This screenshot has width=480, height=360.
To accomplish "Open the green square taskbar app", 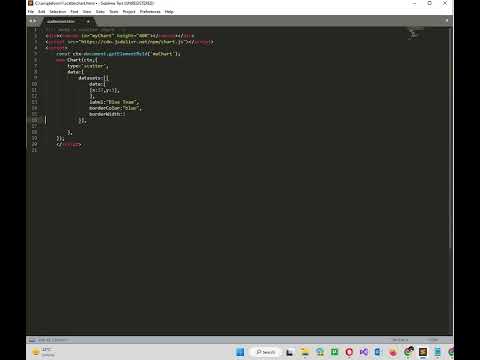I will click(334, 352).
